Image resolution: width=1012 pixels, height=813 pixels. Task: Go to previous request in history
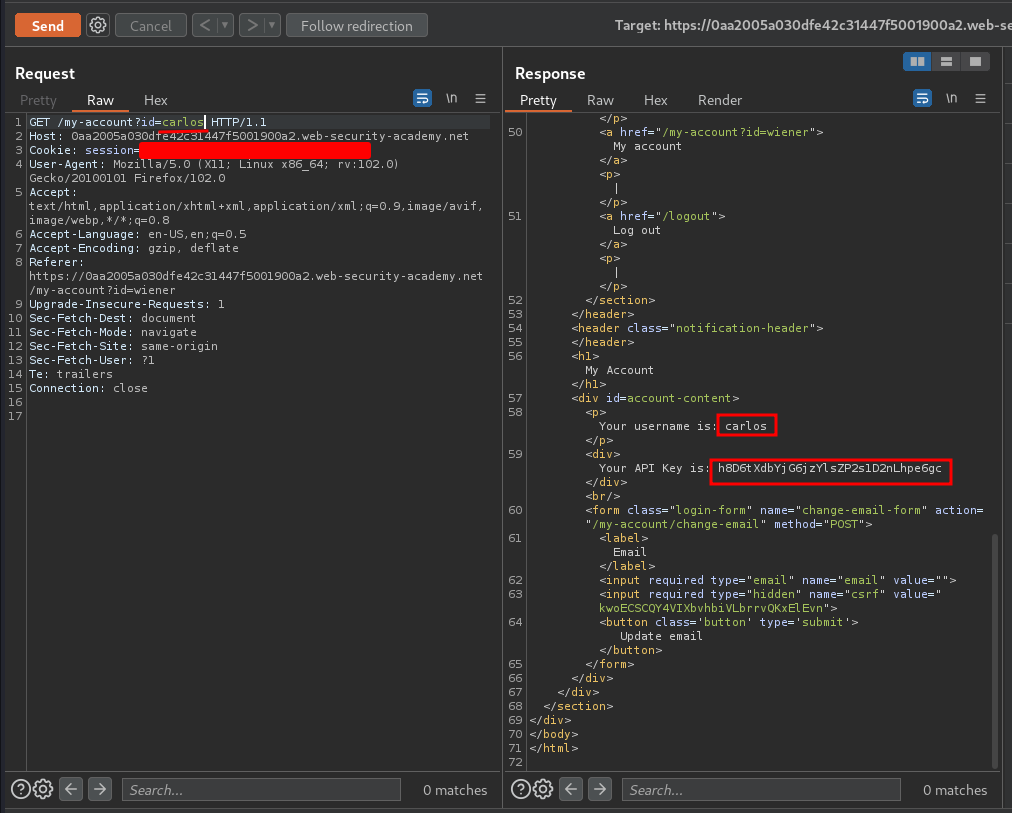click(x=205, y=26)
